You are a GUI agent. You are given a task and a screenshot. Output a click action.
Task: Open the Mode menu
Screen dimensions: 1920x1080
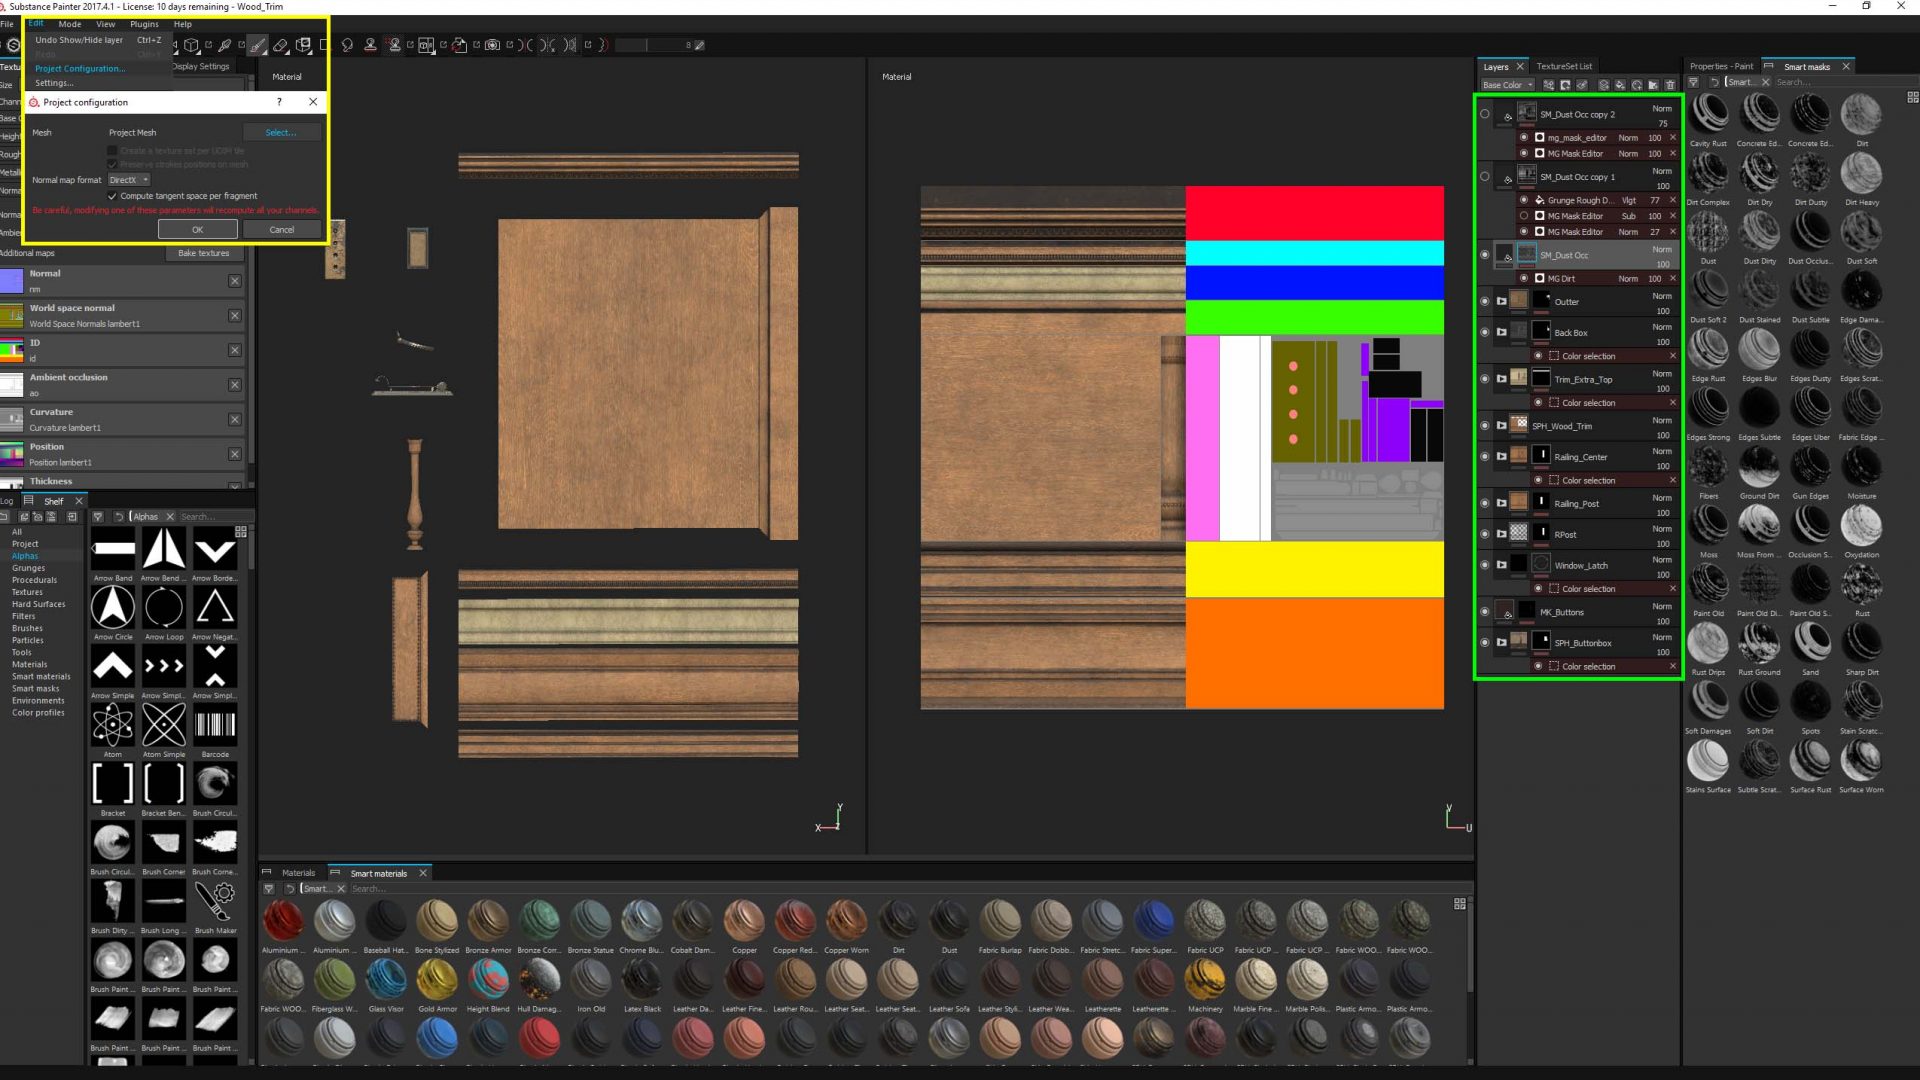pos(70,24)
